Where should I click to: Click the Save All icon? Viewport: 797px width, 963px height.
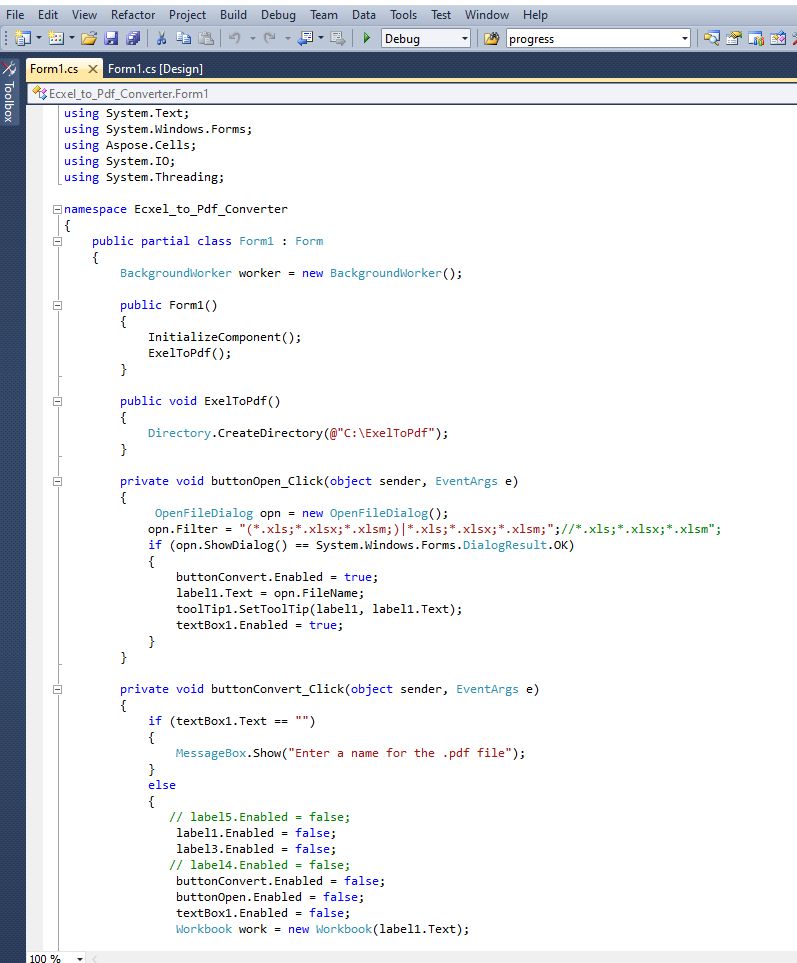click(130, 39)
